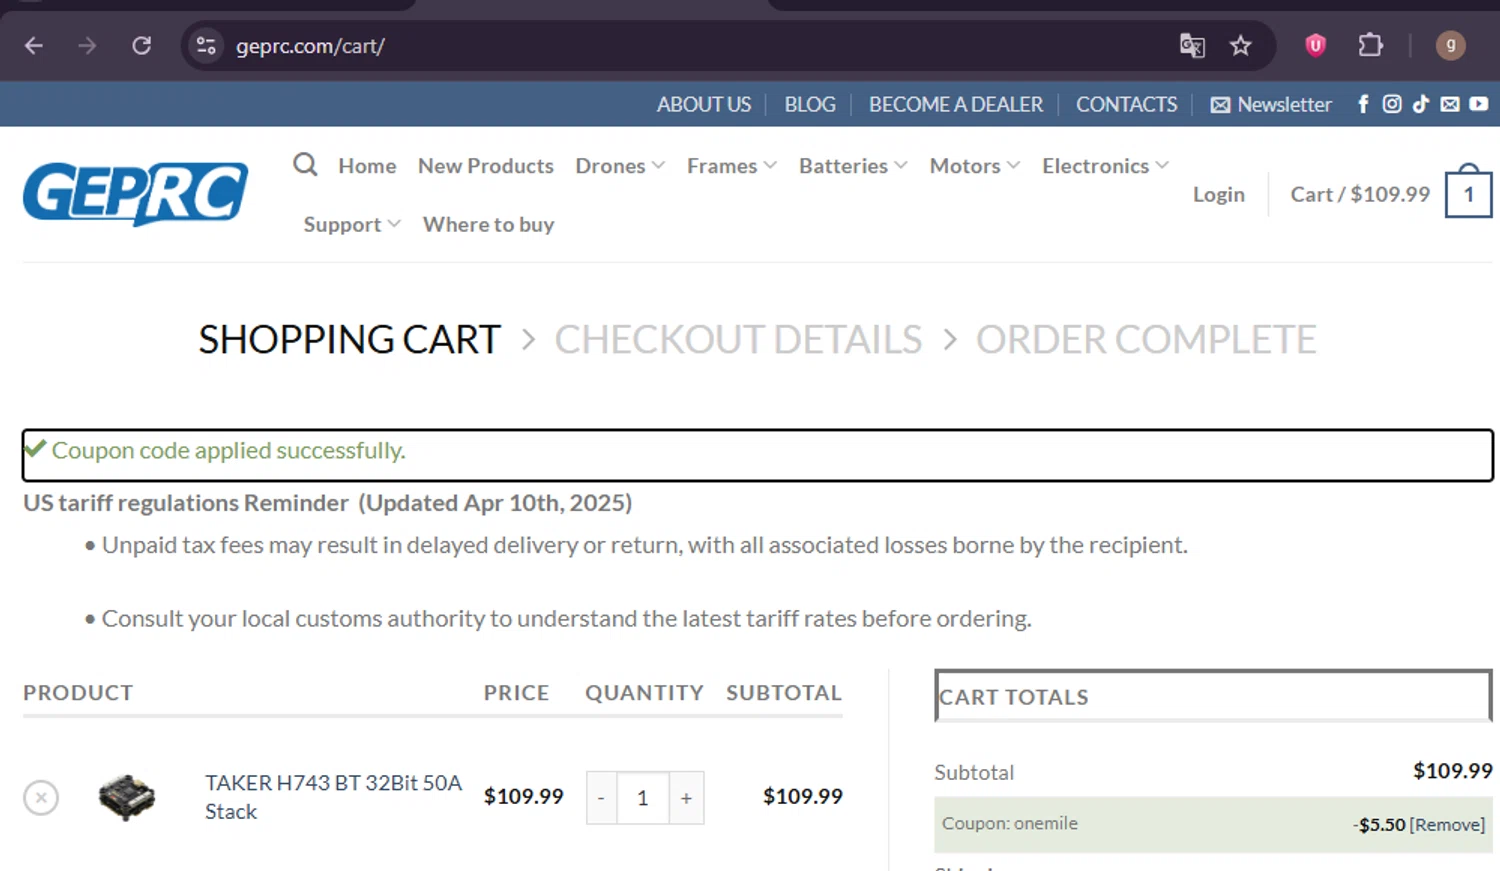Open the Home menu item
Viewport: 1500px width, 871px height.
pos(367,166)
